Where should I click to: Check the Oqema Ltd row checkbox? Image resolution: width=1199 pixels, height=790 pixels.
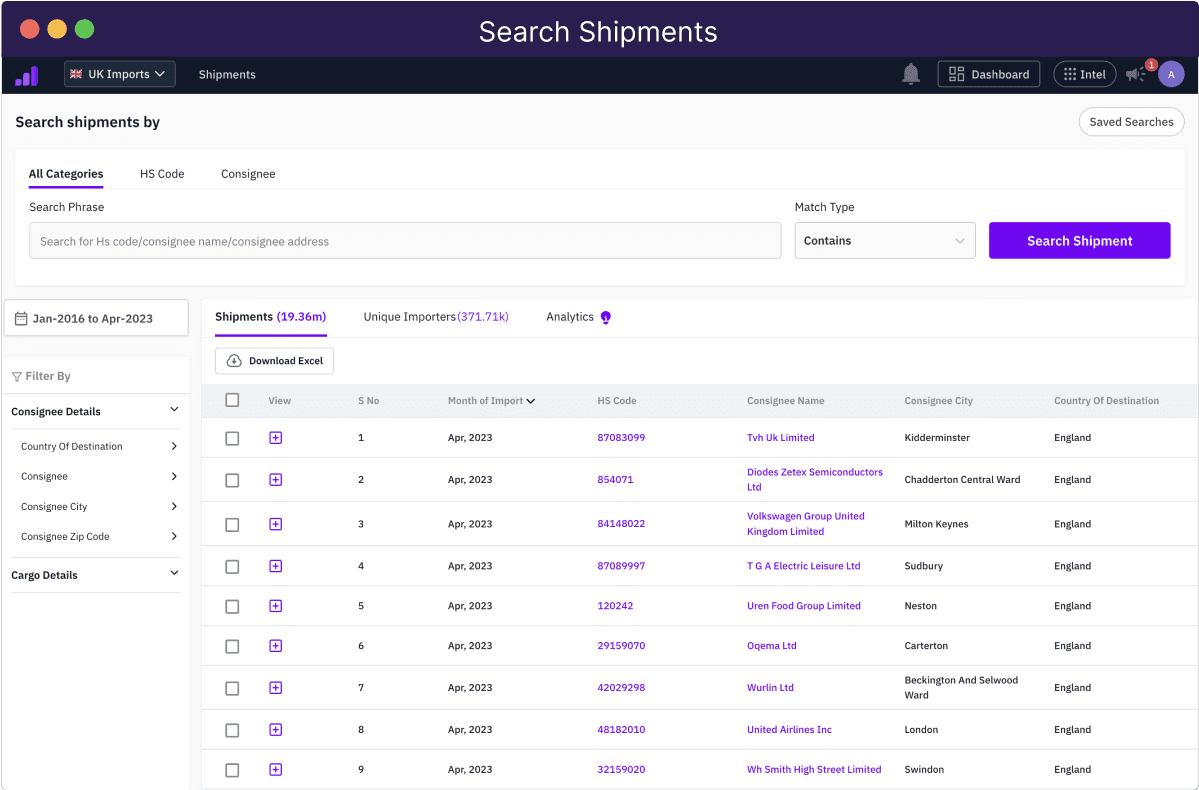click(x=232, y=646)
